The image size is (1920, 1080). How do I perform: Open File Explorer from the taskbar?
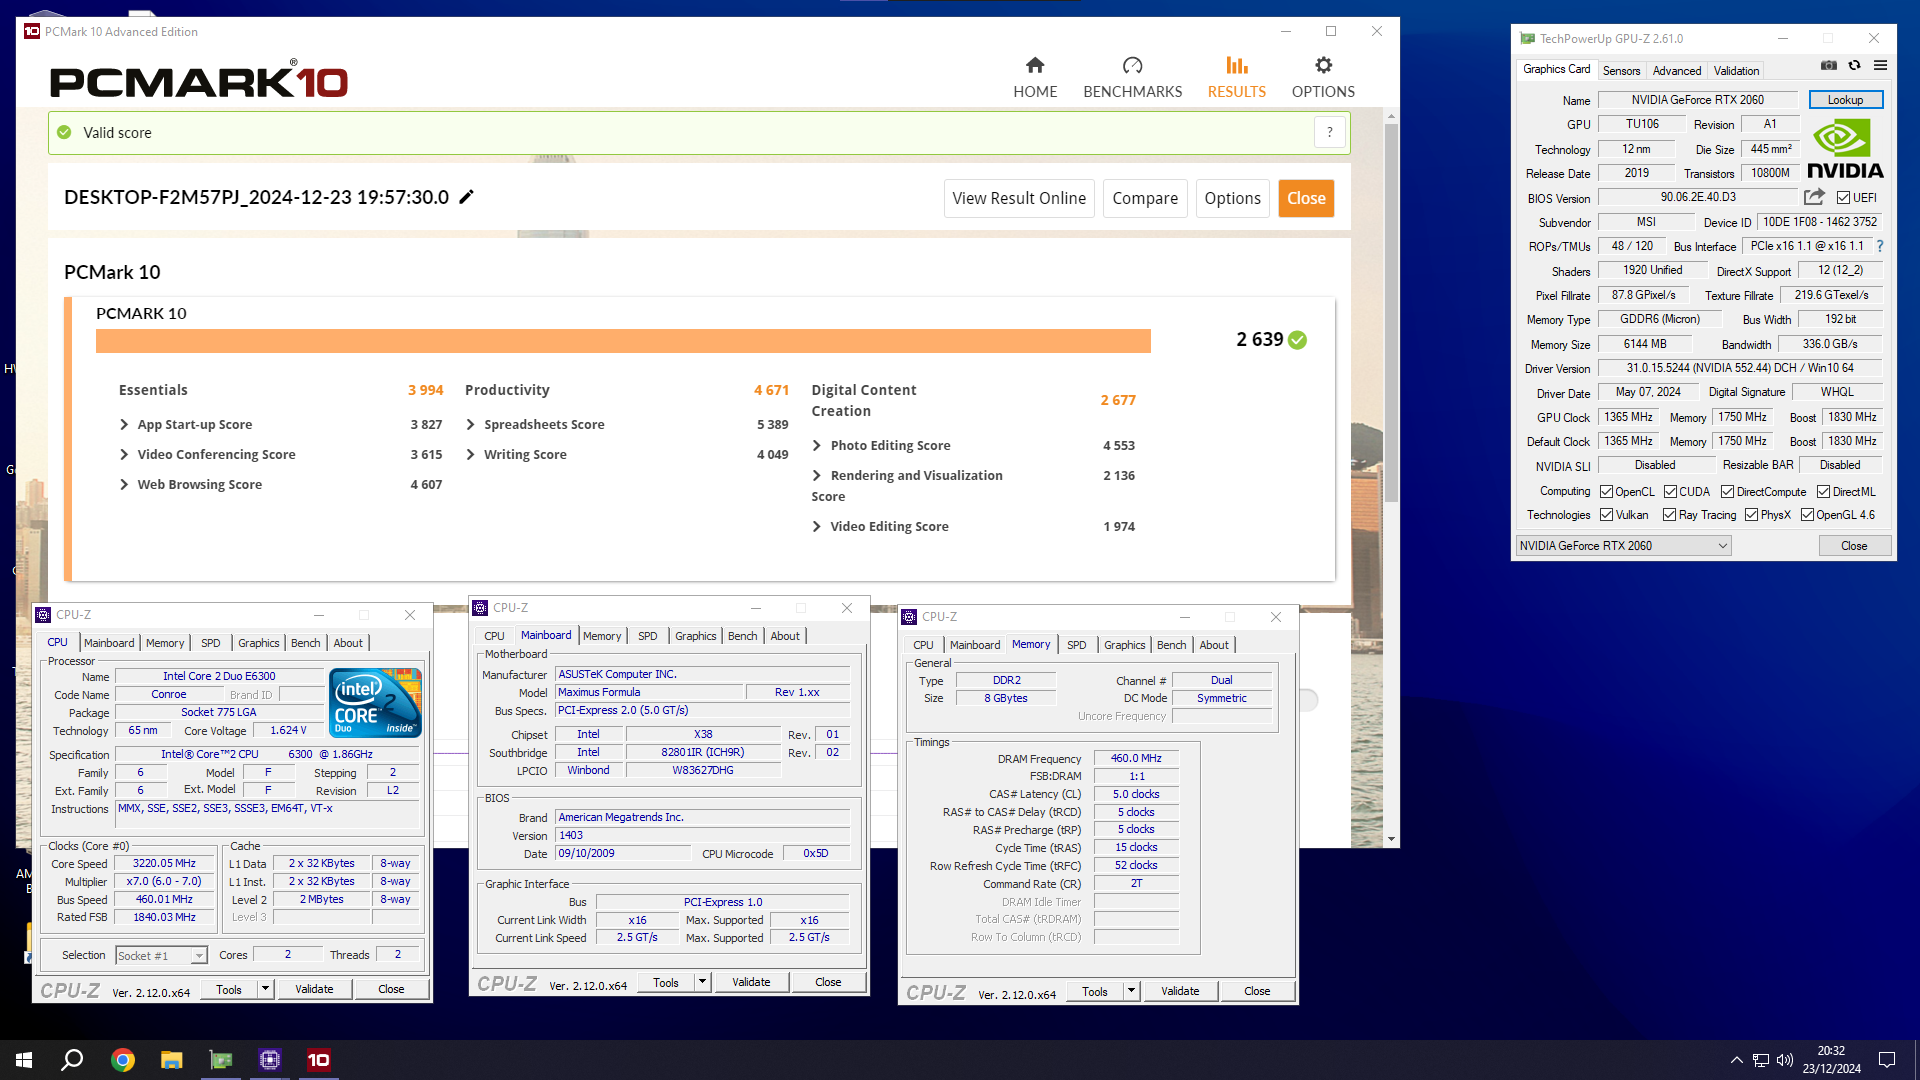coord(172,1060)
